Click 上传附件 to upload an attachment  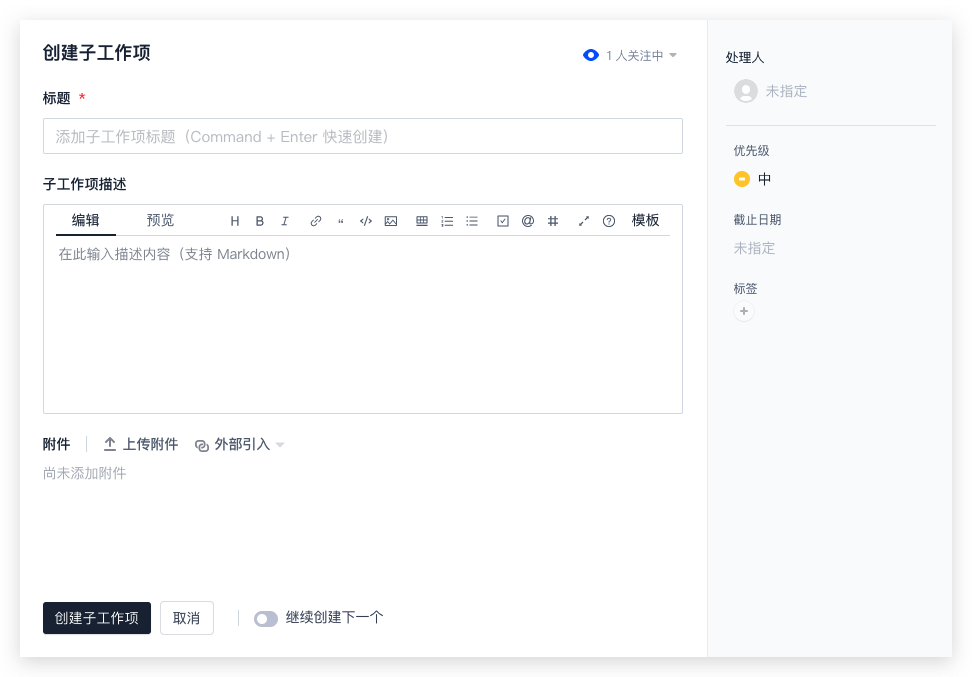[141, 445]
